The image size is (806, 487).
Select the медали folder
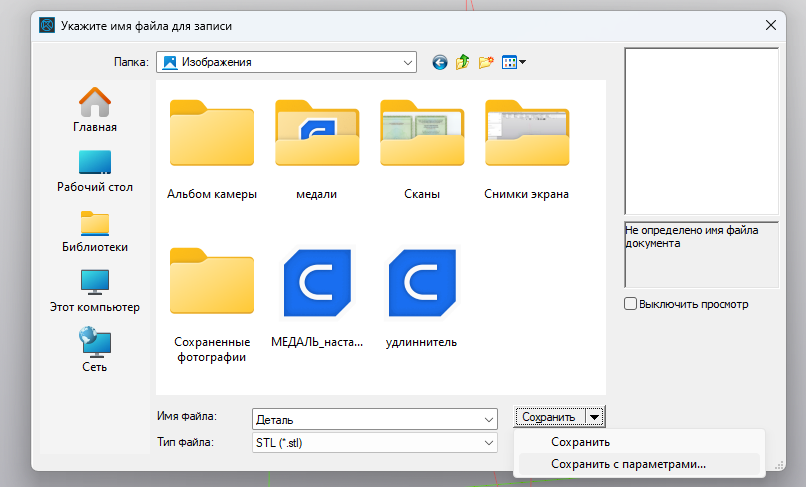click(x=317, y=149)
